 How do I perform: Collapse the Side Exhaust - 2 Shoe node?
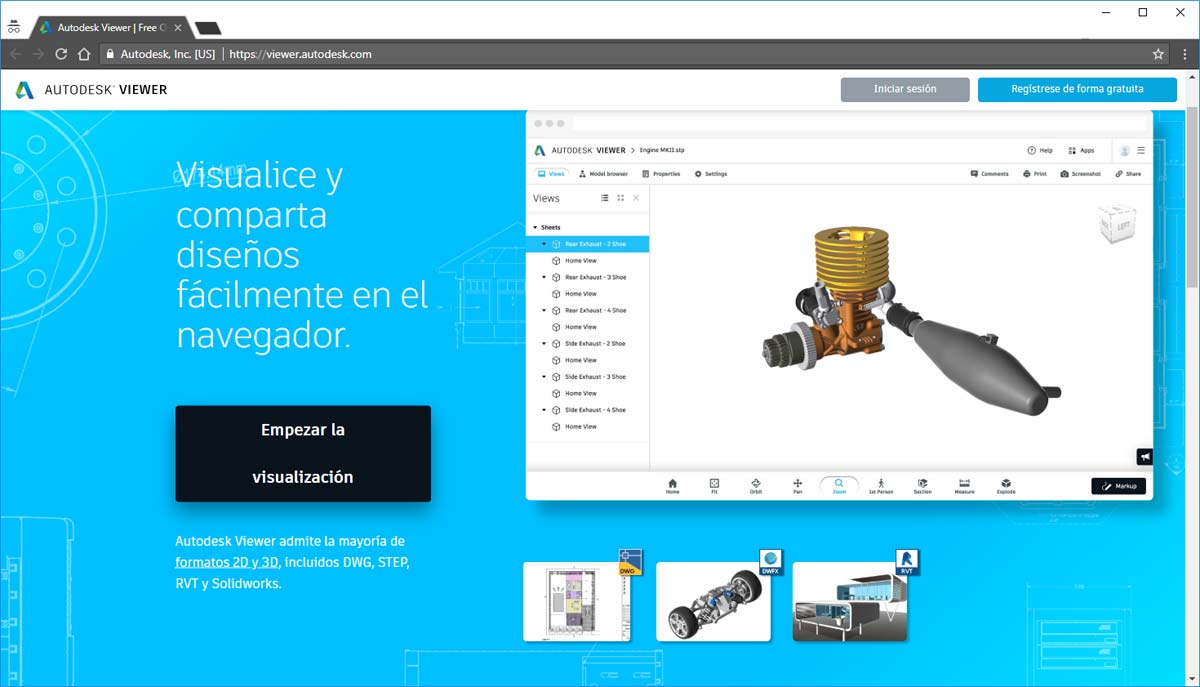pyautogui.click(x=544, y=343)
